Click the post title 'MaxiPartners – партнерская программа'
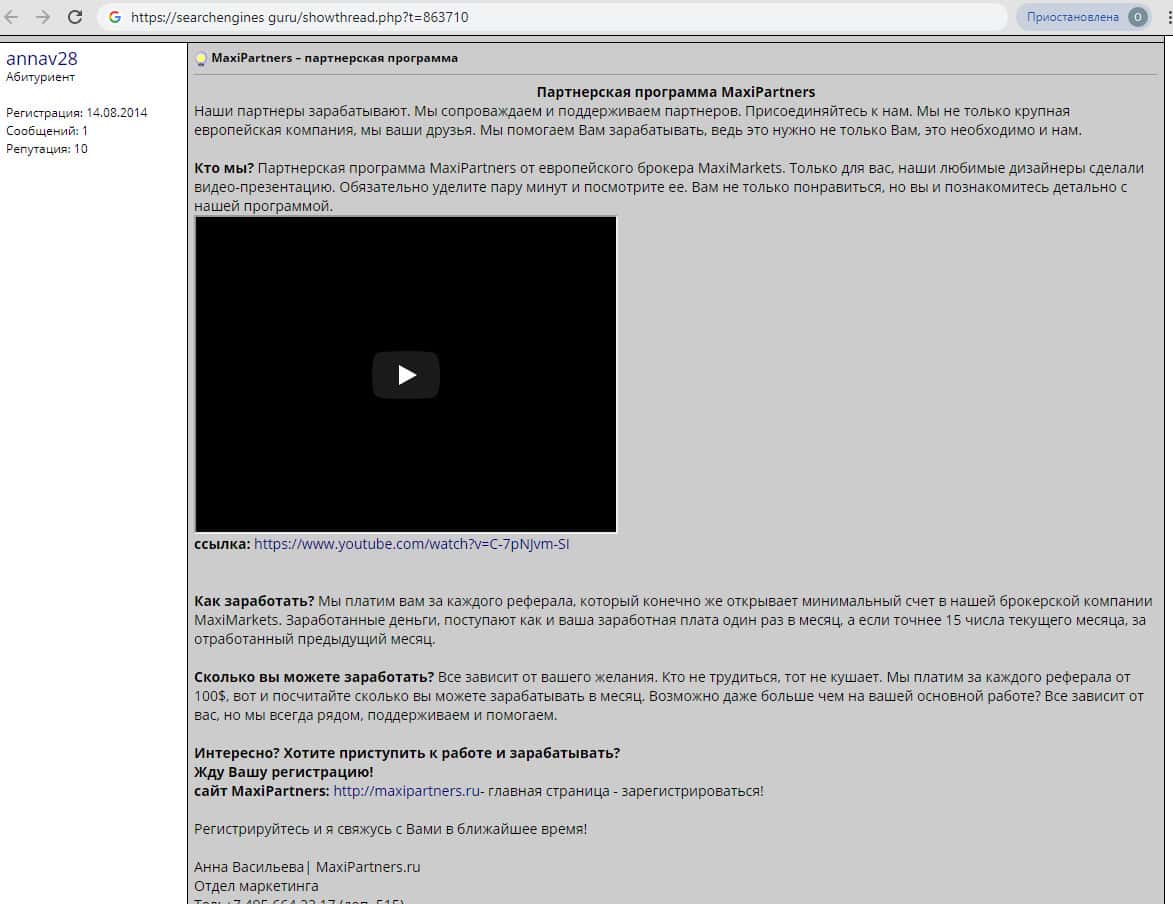 [x=334, y=58]
